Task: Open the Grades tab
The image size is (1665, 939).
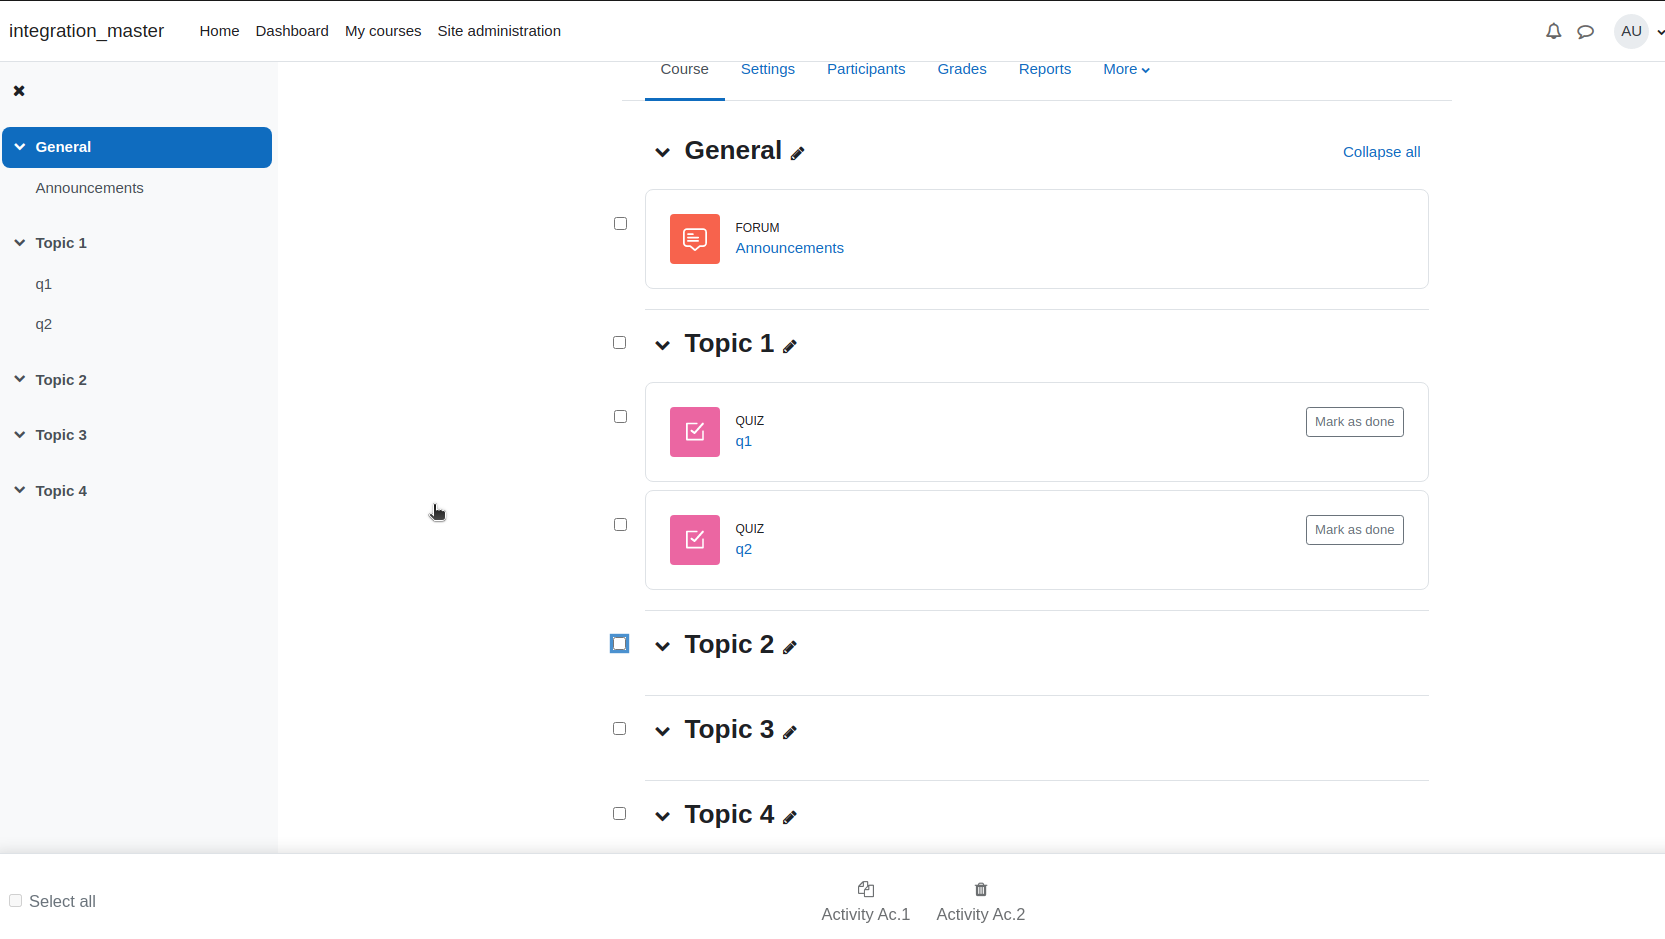Action: point(962,69)
